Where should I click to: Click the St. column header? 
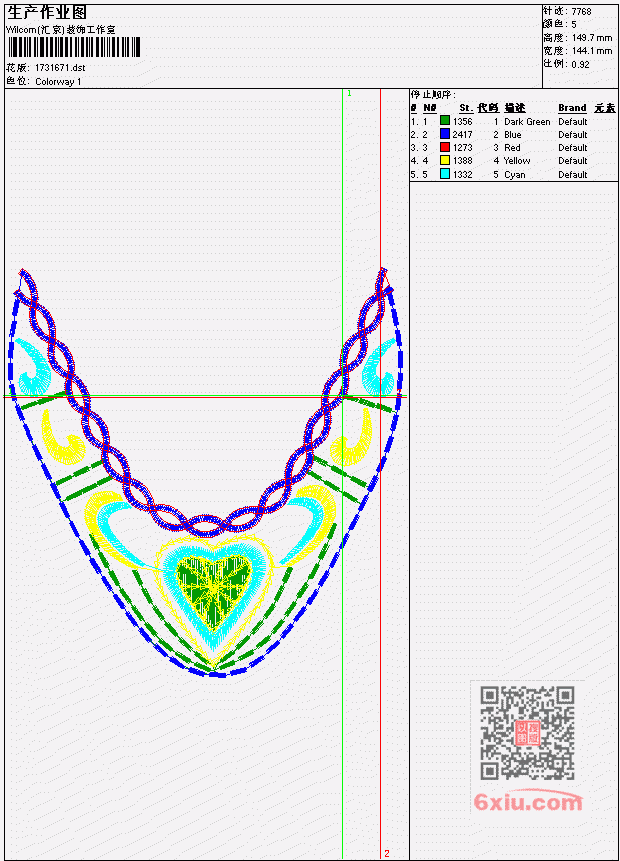click(466, 108)
